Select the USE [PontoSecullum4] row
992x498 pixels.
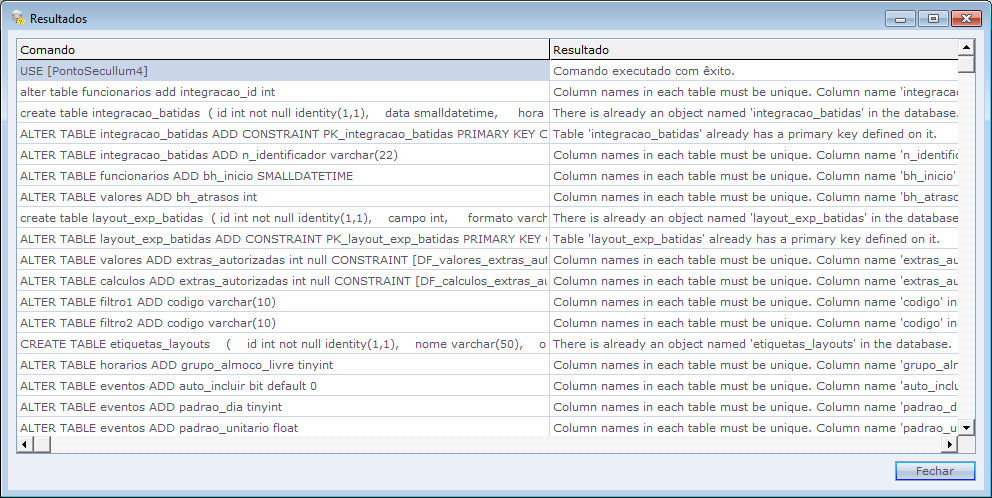282,71
